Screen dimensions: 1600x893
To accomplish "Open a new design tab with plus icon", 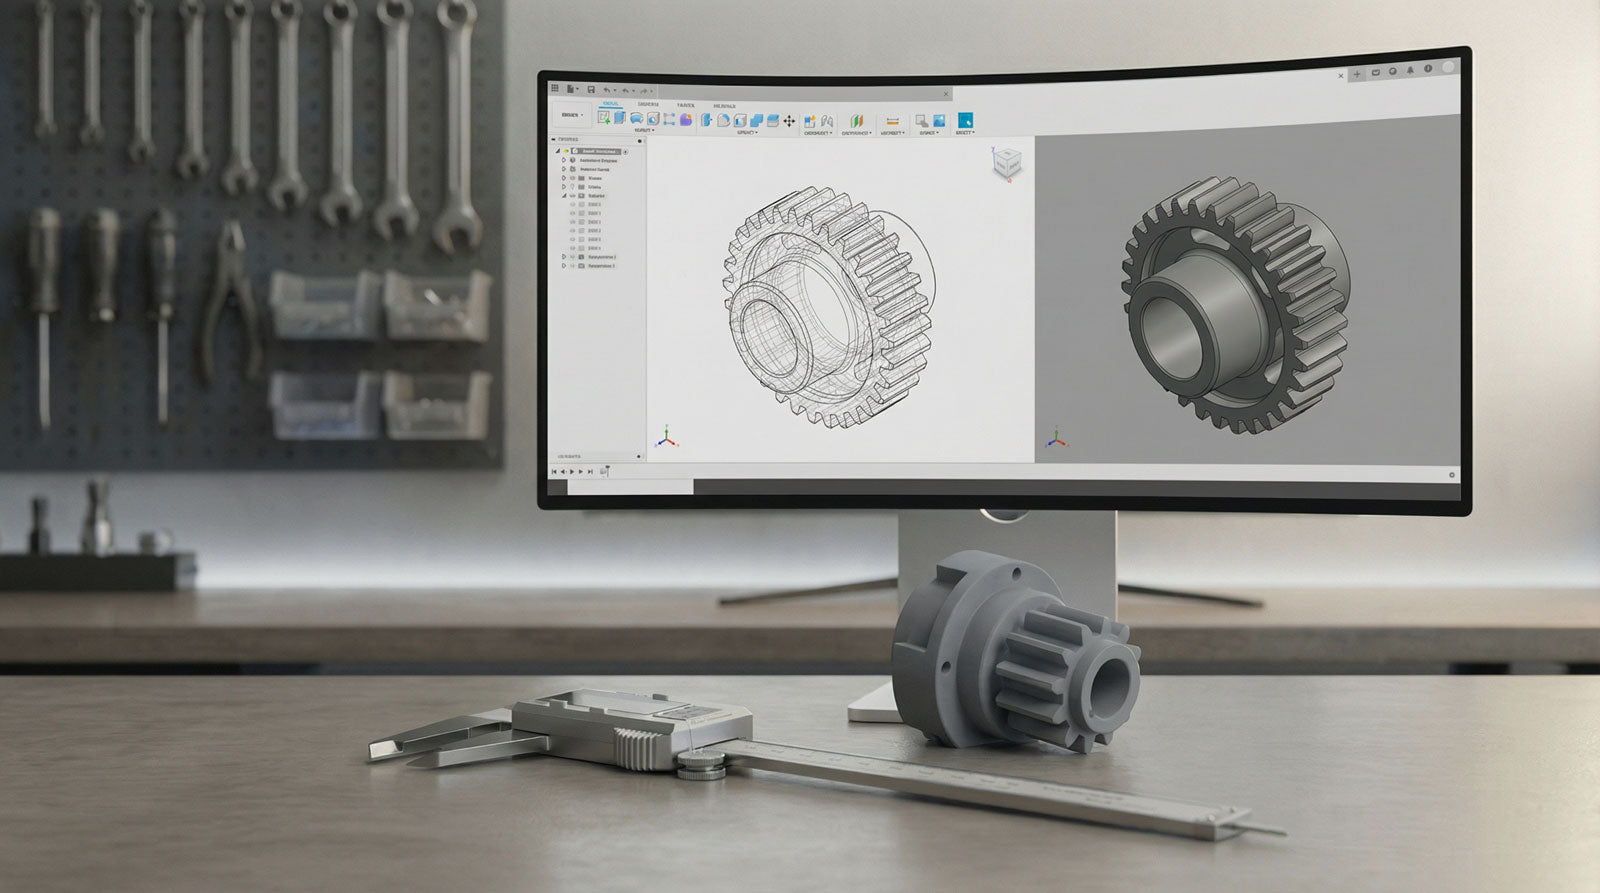I will coord(1357,74).
